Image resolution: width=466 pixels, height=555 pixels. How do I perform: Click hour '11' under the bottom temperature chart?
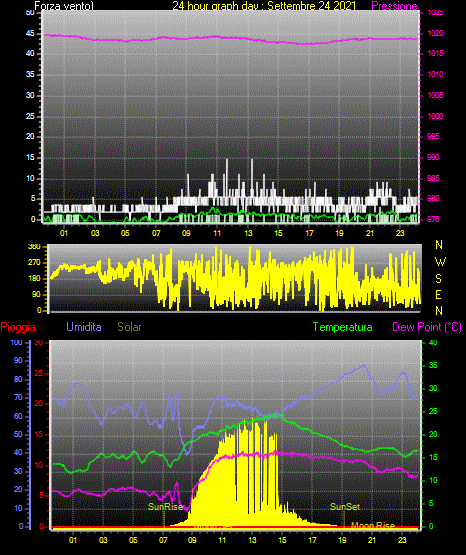[222, 540]
